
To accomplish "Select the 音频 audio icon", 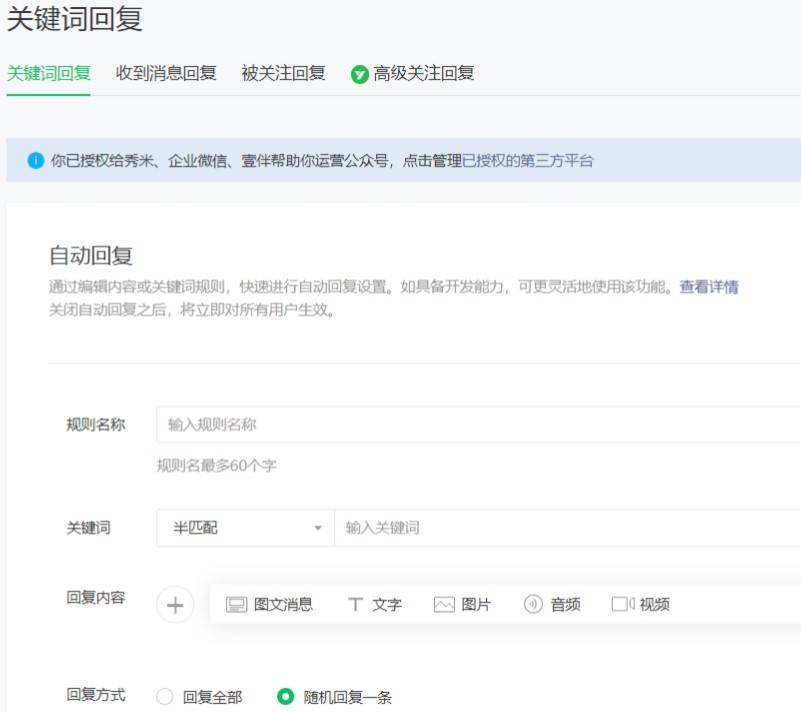I will (533, 604).
